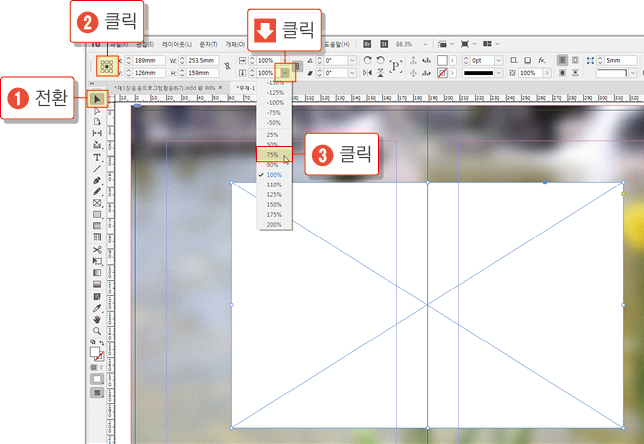
Task: Open Adobe Stock (St) icon
Action: pos(384,44)
